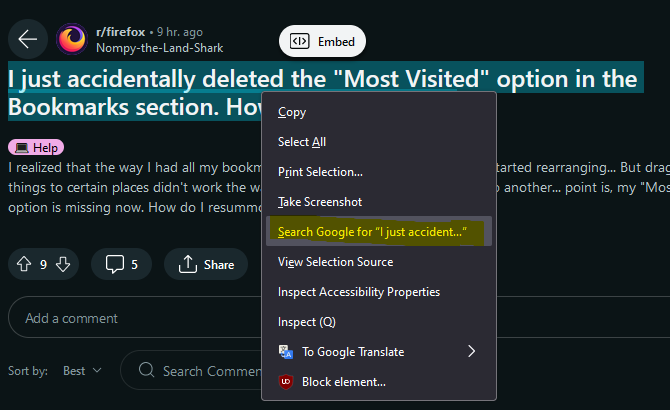Downvote the post with the down arrow
This screenshot has width=670, height=410.
pyautogui.click(x=63, y=264)
